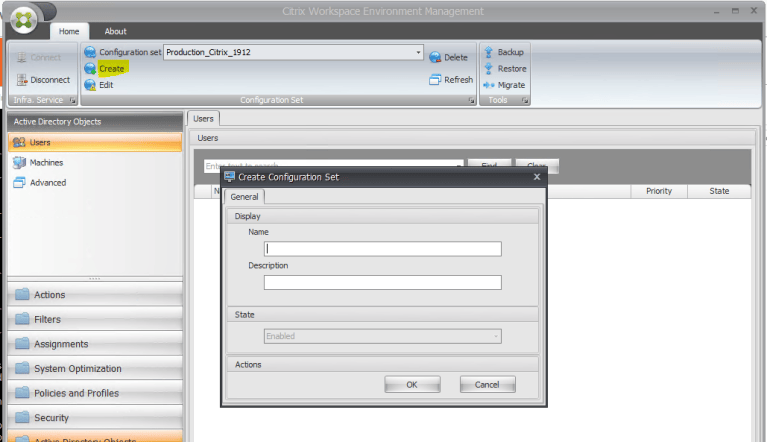Click the Name input field

click(383, 249)
